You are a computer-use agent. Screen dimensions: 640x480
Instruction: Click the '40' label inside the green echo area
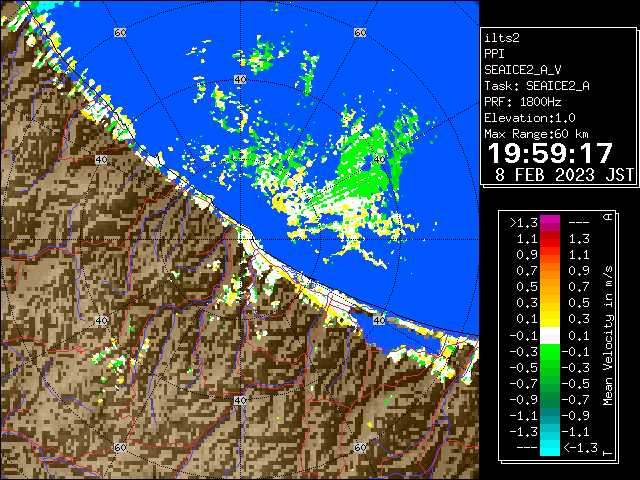pos(380,159)
